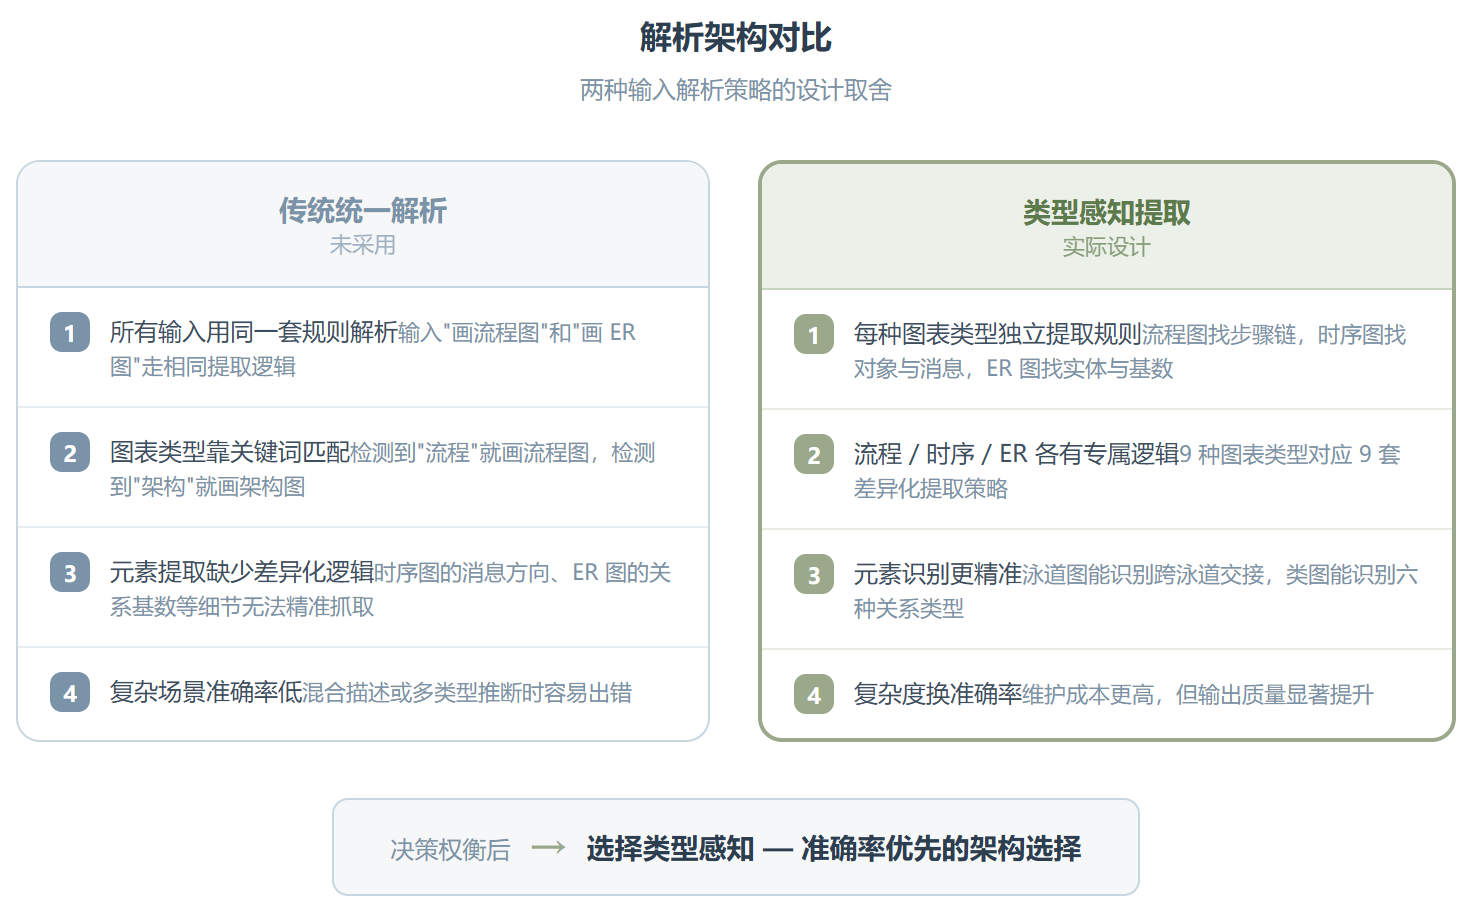
Task: Click the description 混合描述或多类型推断时容易出错
Action: coord(467,693)
